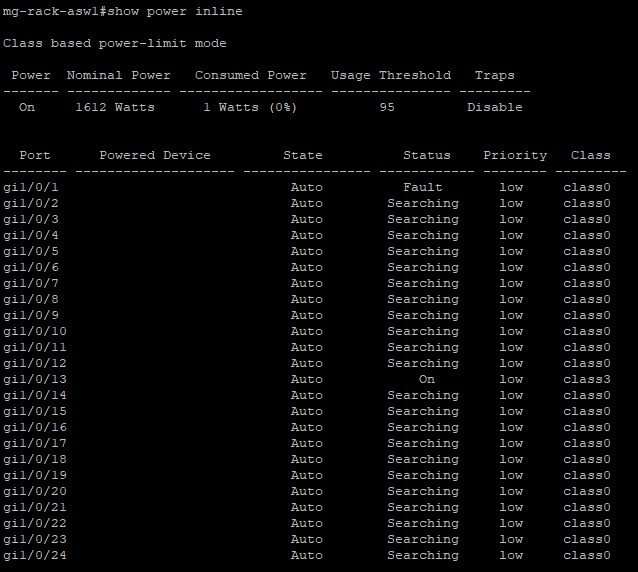The width and height of the screenshot is (638, 572).
Task: Click 'low' priority of port gi1/0/18
Action: pyautogui.click(x=511, y=459)
